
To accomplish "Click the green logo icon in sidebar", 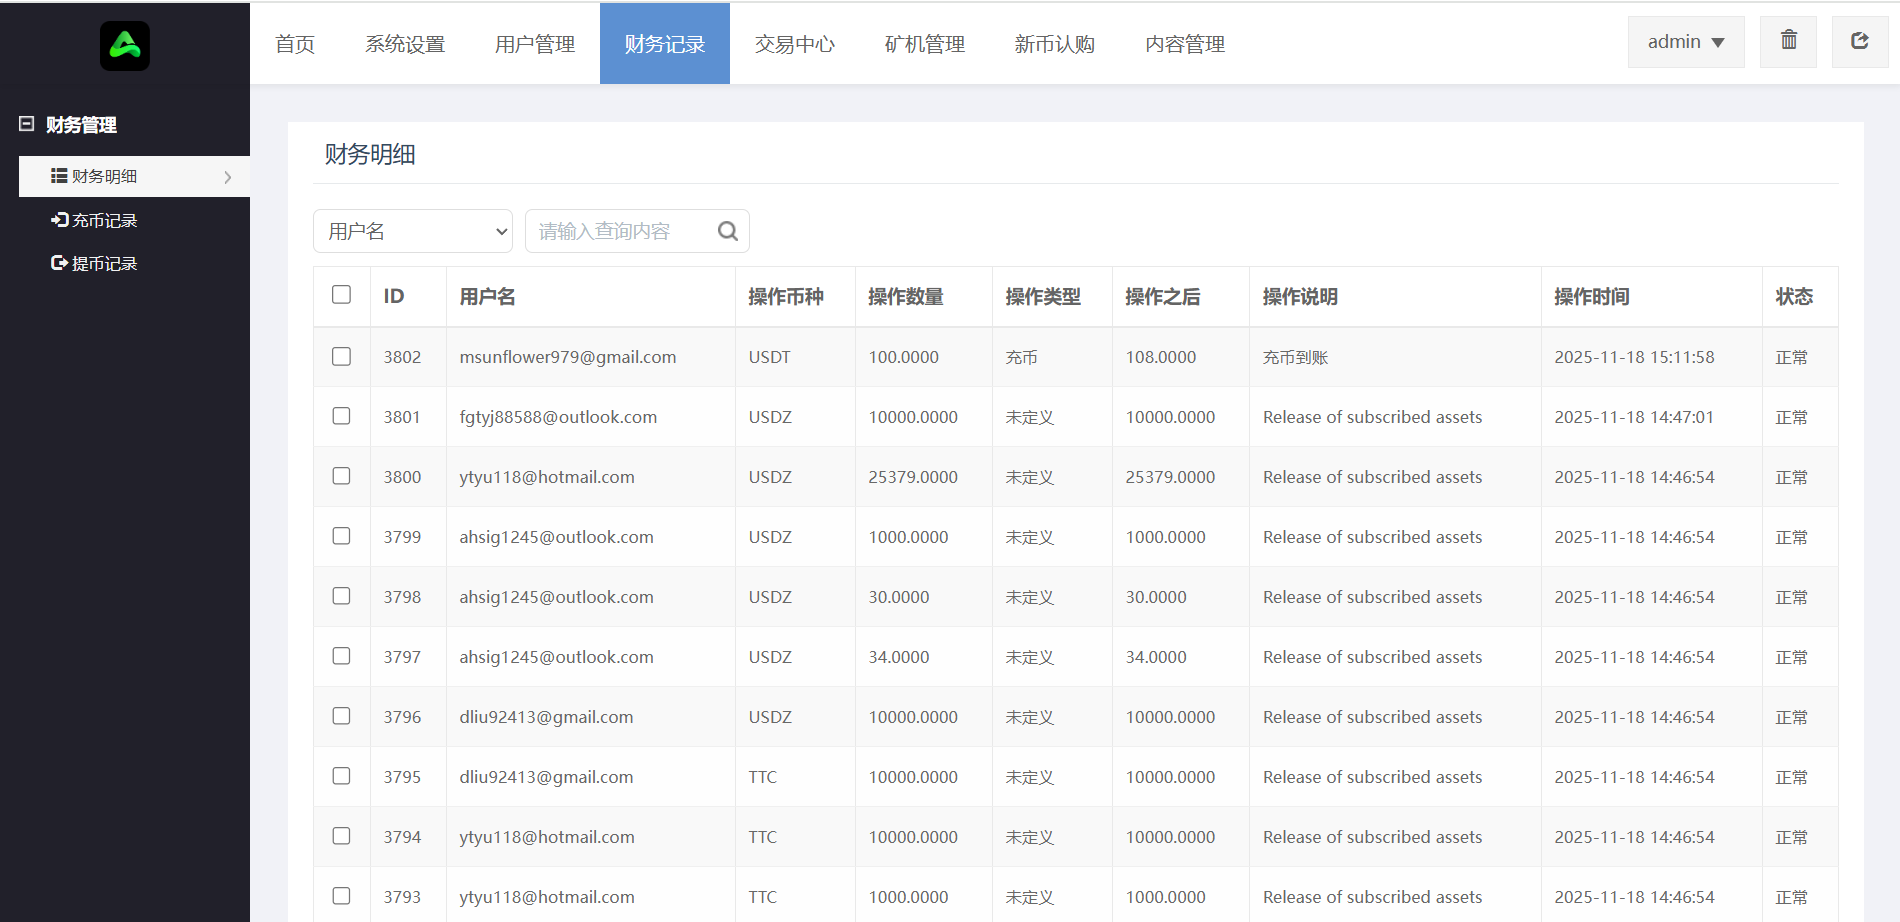I will (x=125, y=46).
